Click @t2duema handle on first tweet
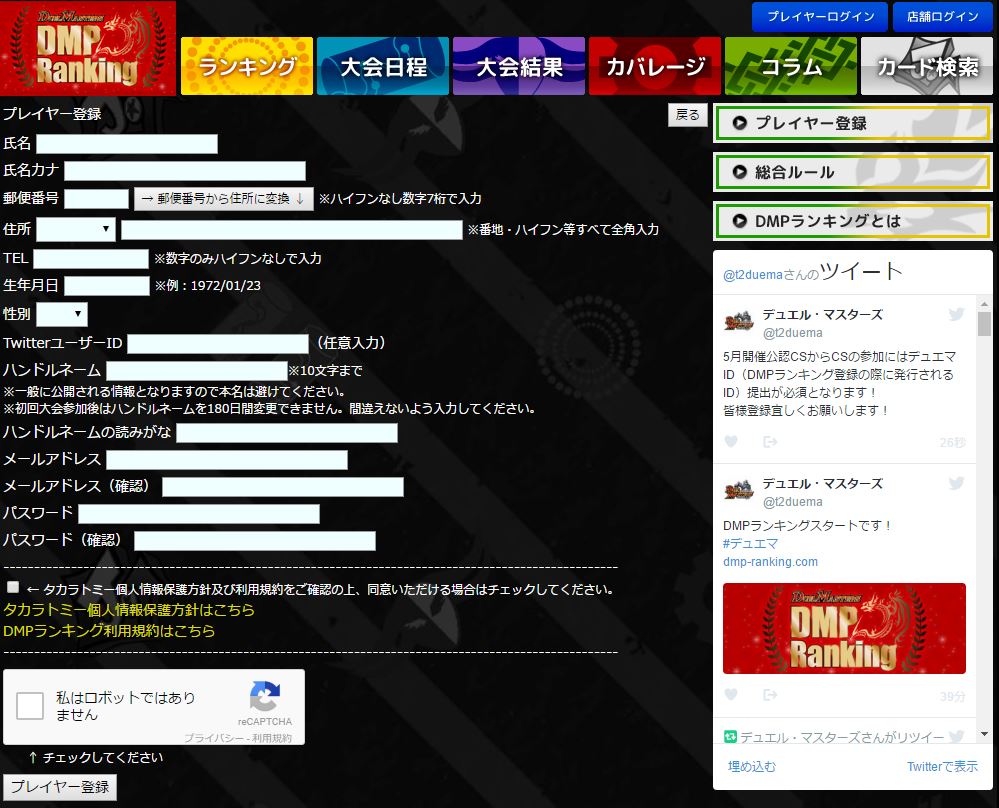This screenshot has height=808, width=999. pyautogui.click(x=793, y=333)
